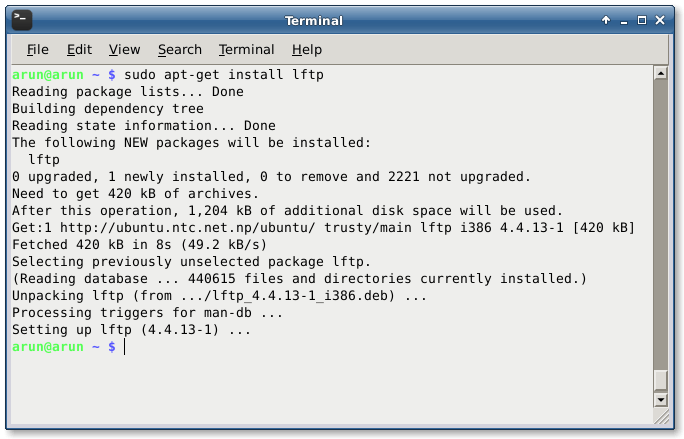
Task: Click the "Terminal" title bar text
Action: pyautogui.click(x=313, y=20)
